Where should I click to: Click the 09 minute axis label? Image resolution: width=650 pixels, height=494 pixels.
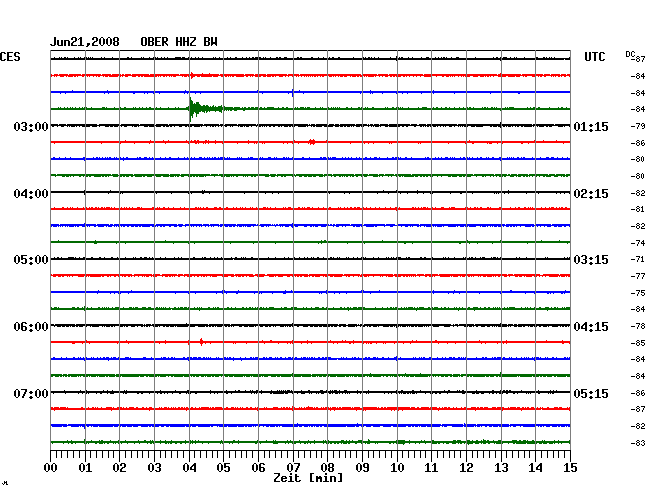(362, 468)
